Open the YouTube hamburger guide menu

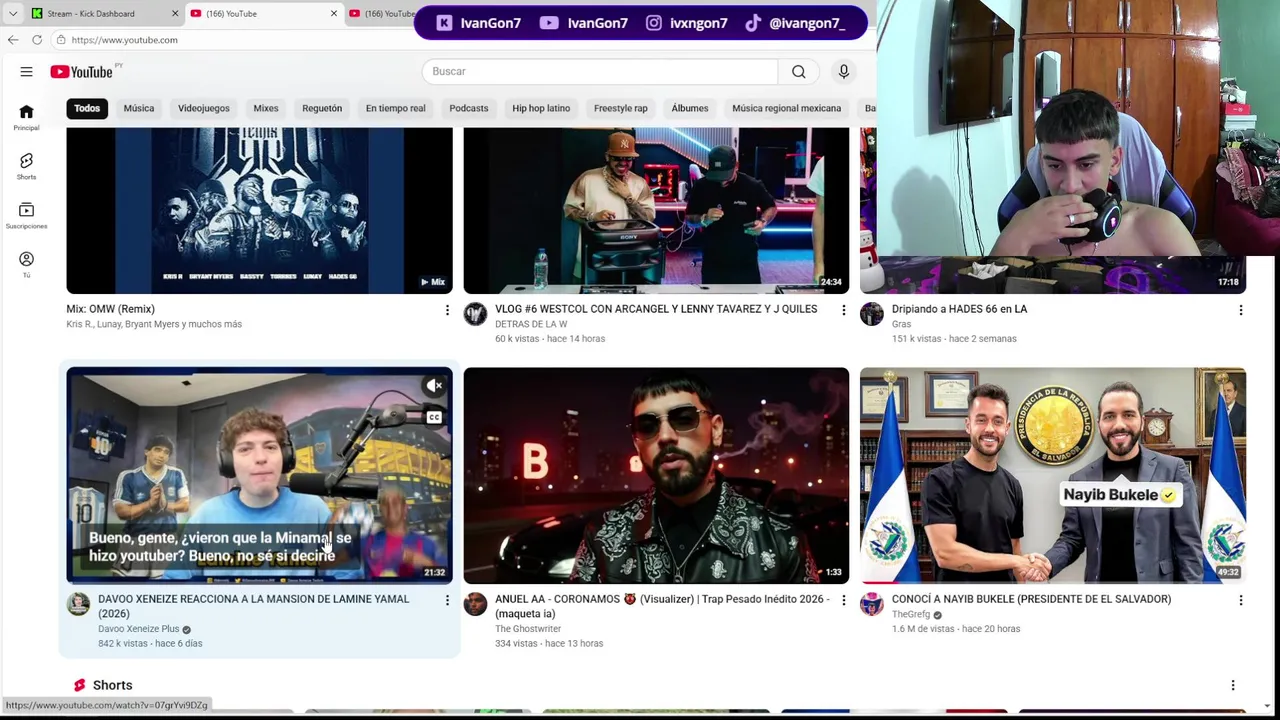click(26, 72)
